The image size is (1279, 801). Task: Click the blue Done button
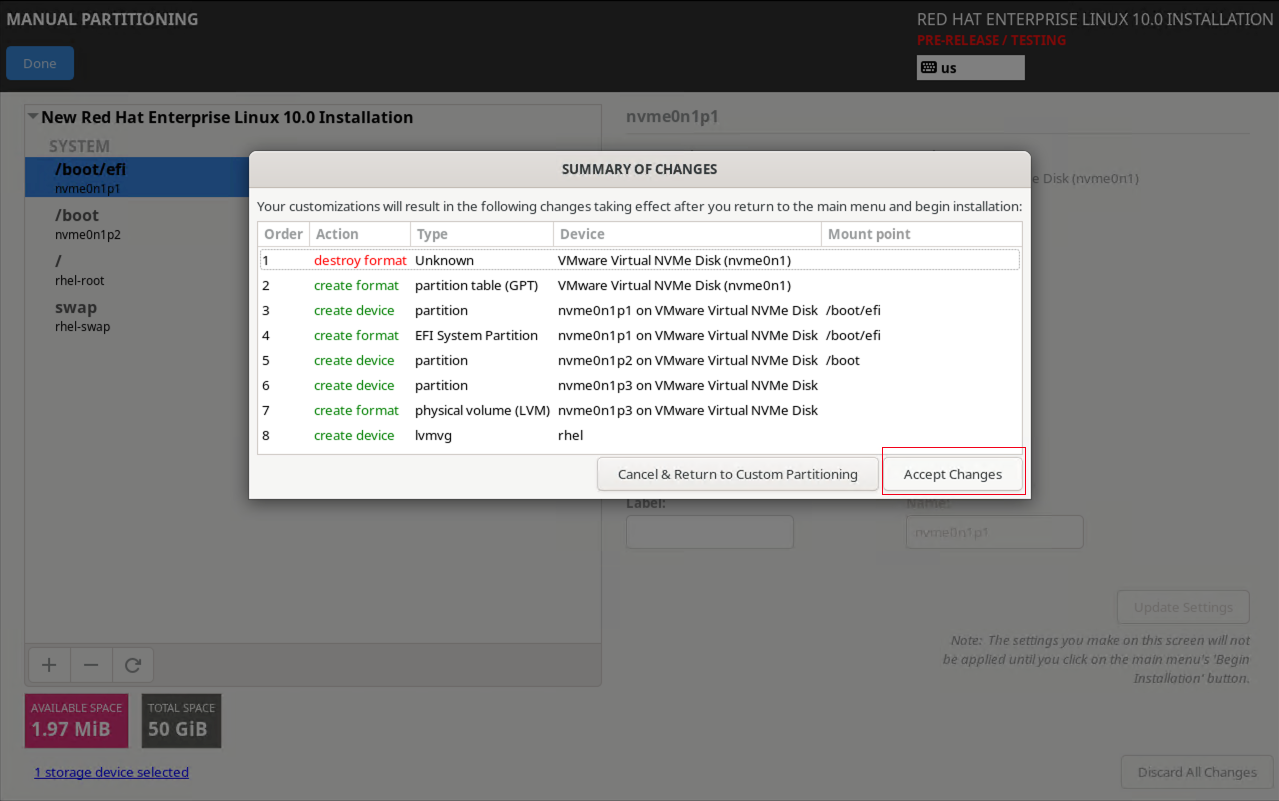pyautogui.click(x=40, y=63)
